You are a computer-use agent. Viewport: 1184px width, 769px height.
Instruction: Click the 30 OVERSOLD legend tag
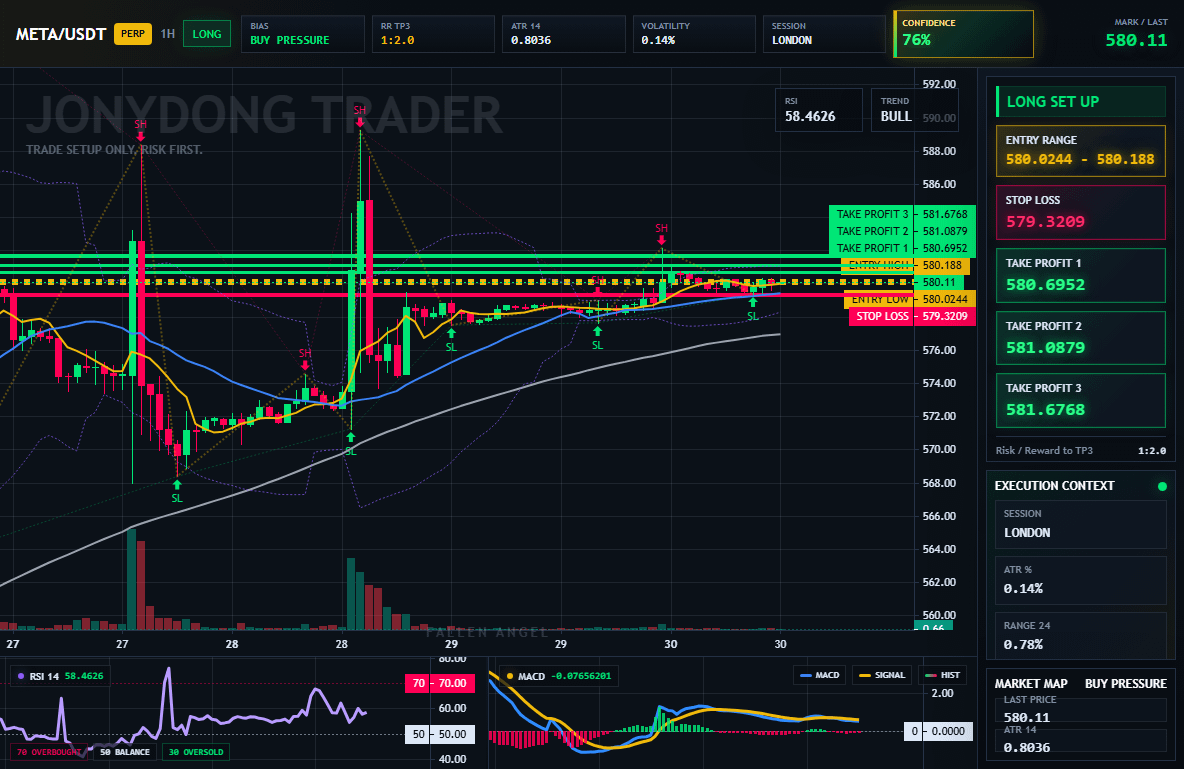(x=196, y=752)
